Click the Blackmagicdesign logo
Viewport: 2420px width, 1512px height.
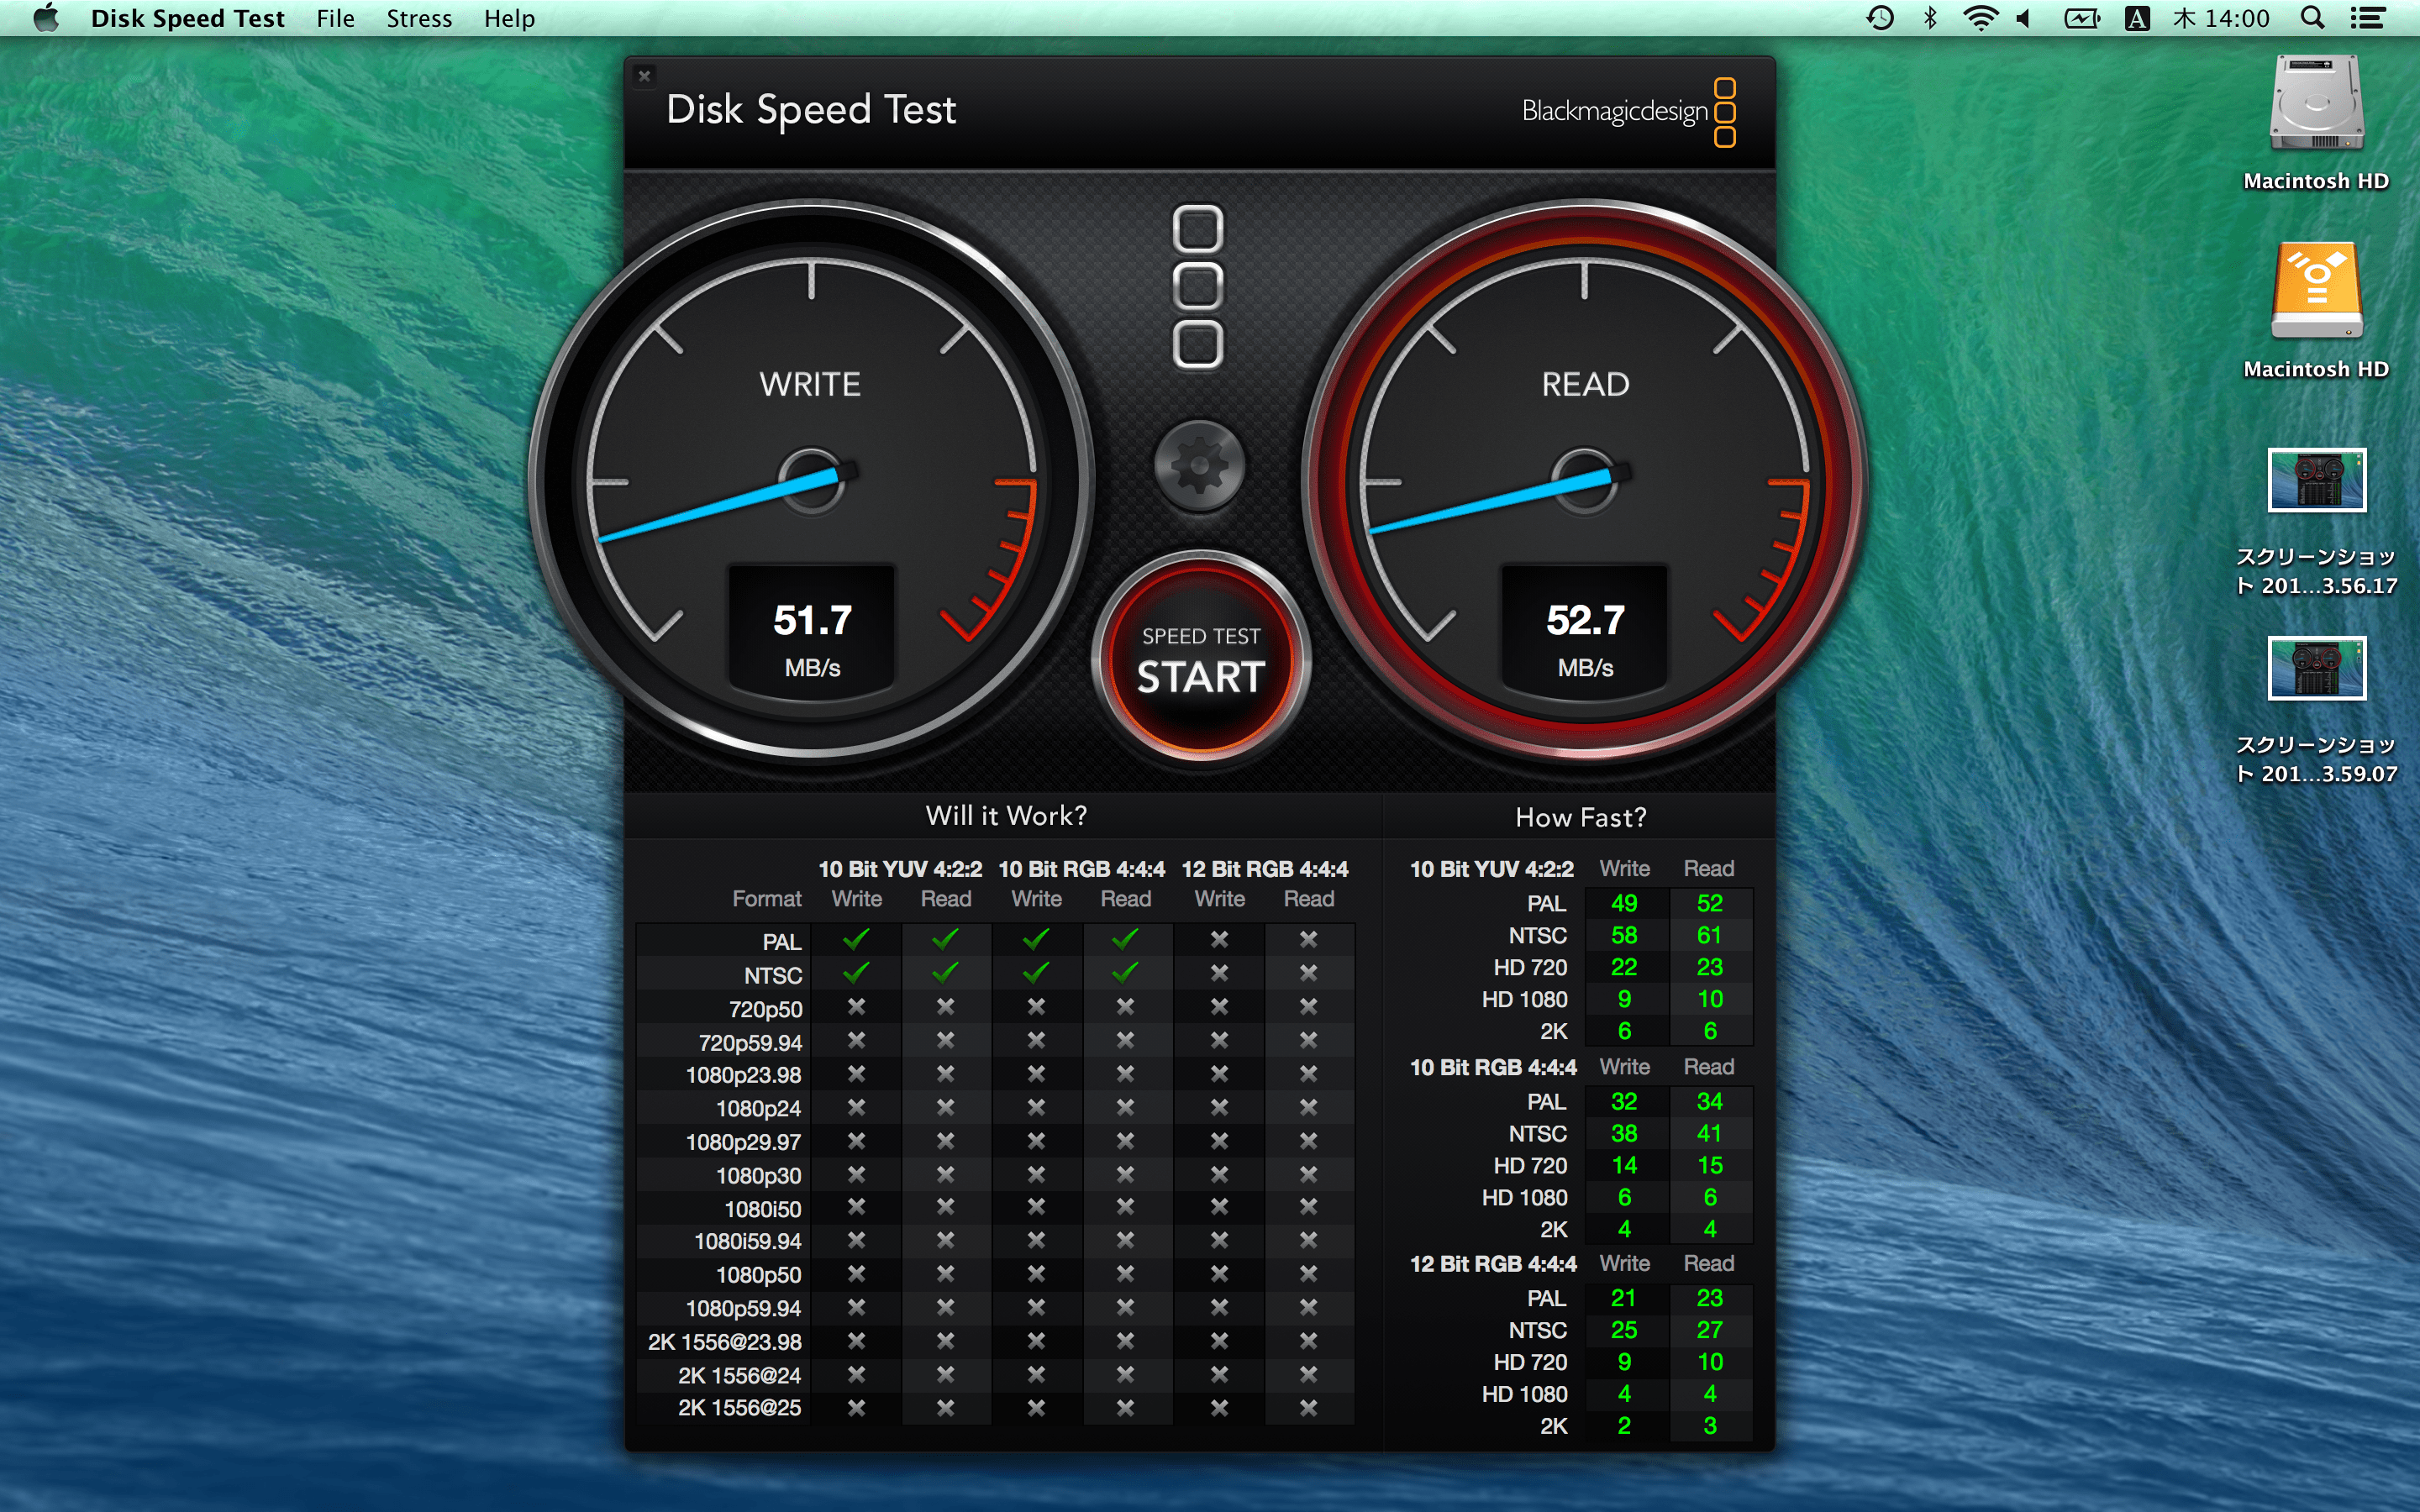click(x=1628, y=111)
